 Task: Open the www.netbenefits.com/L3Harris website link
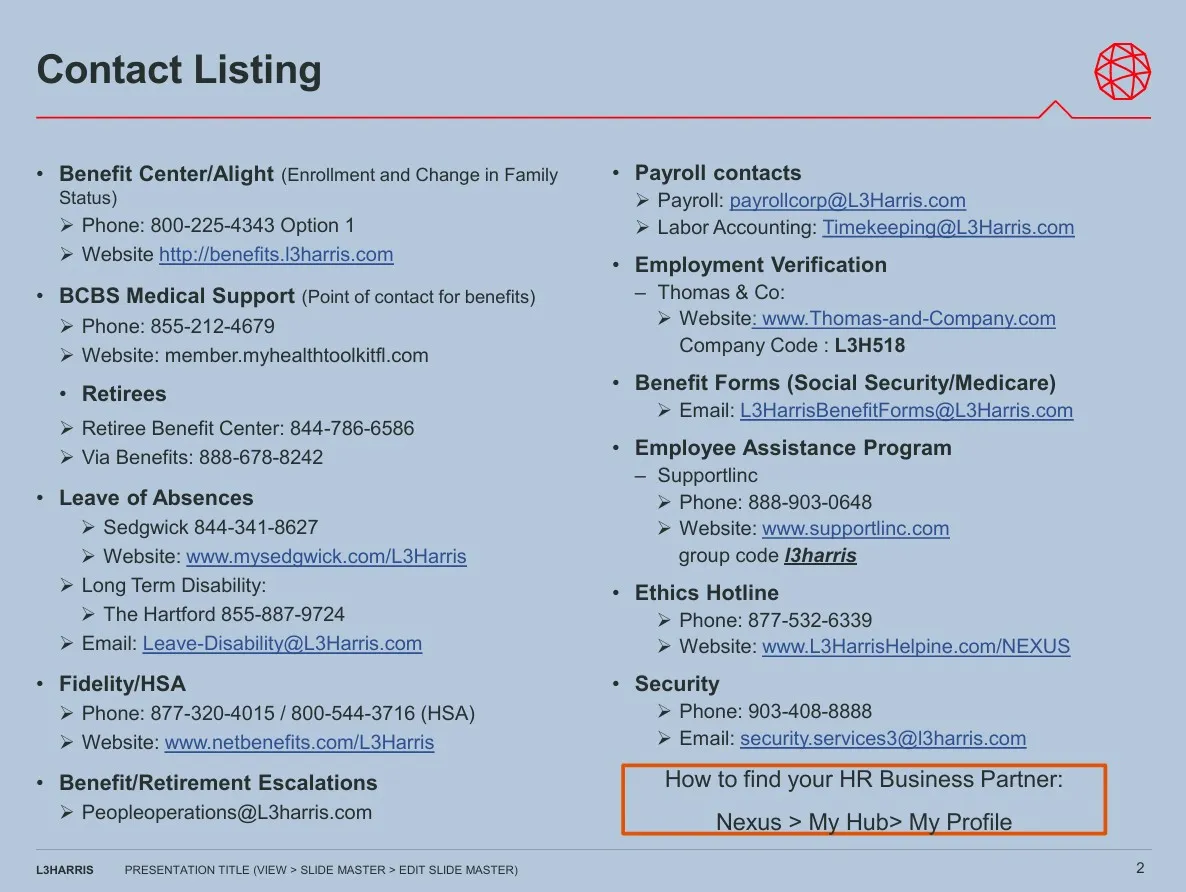299,742
